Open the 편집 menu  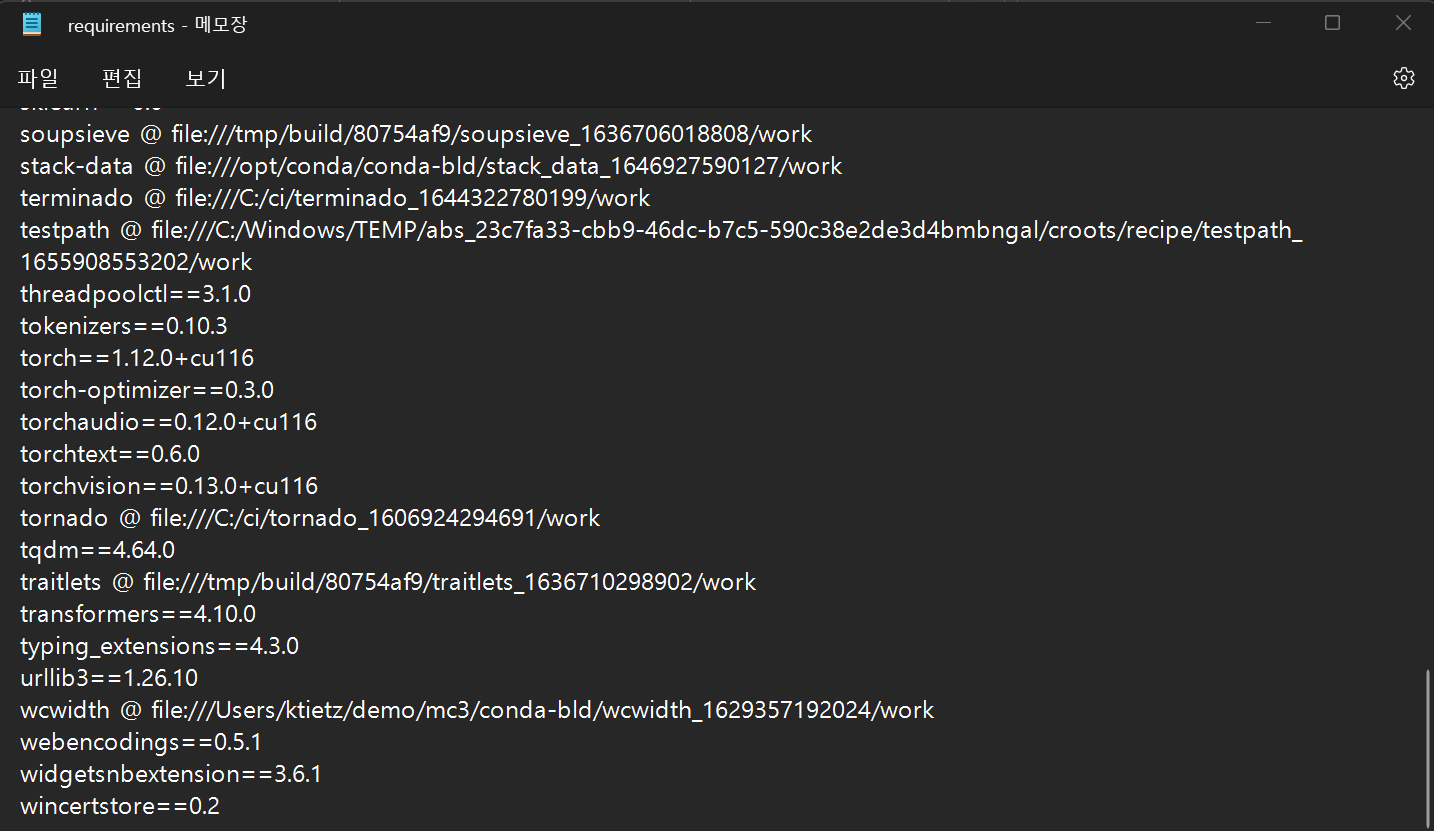(x=122, y=78)
